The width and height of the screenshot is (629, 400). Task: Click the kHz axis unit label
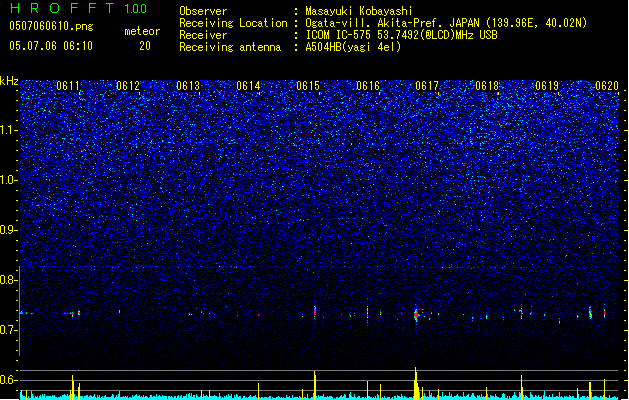[x=9, y=81]
